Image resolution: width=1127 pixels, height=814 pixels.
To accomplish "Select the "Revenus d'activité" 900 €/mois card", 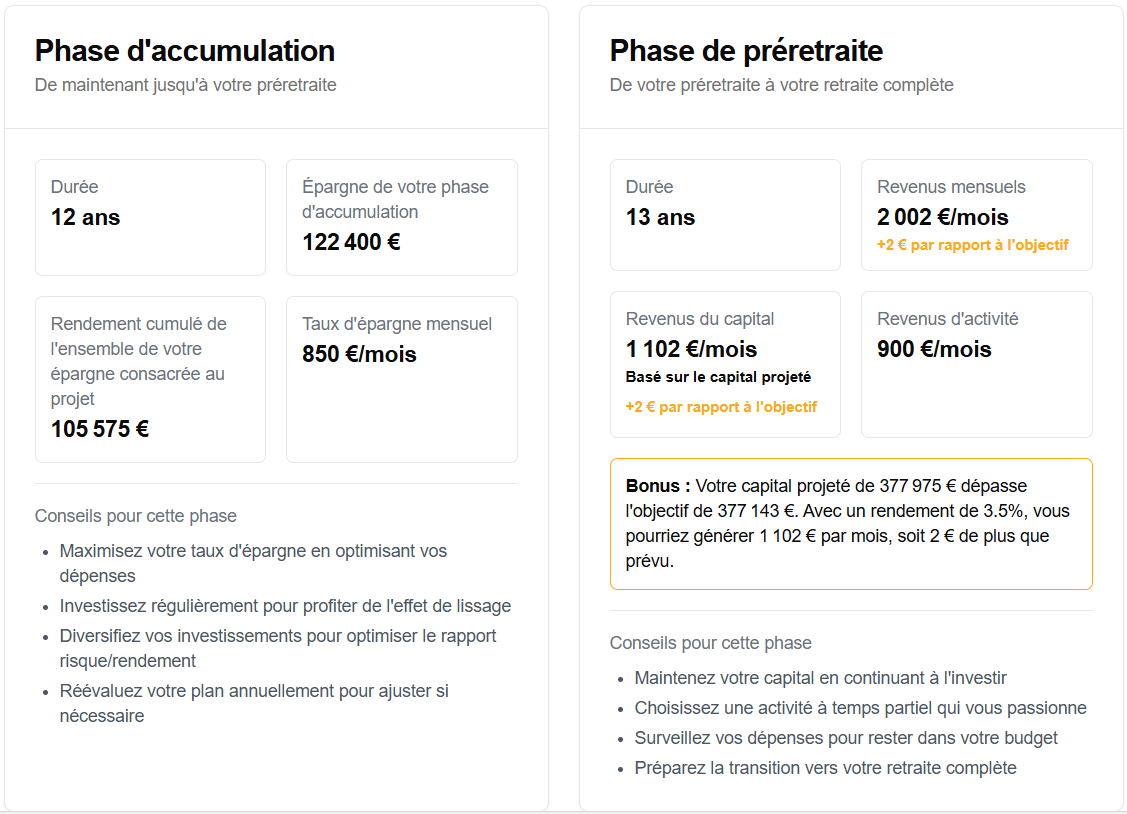I will point(976,364).
